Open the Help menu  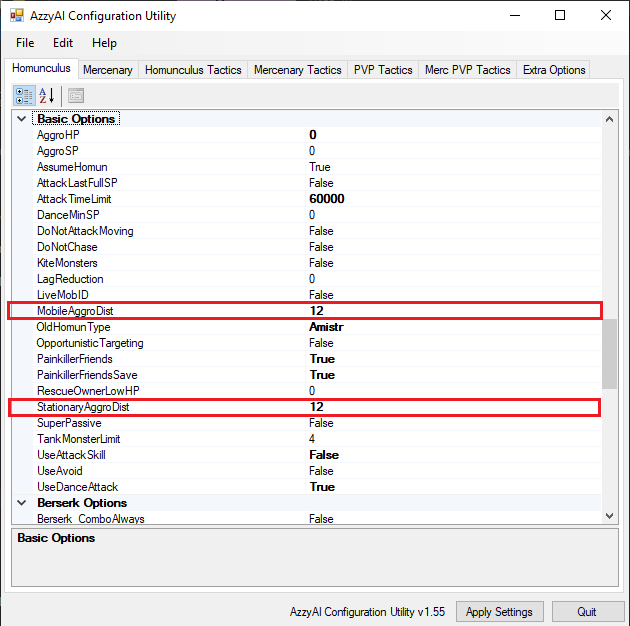click(x=104, y=43)
